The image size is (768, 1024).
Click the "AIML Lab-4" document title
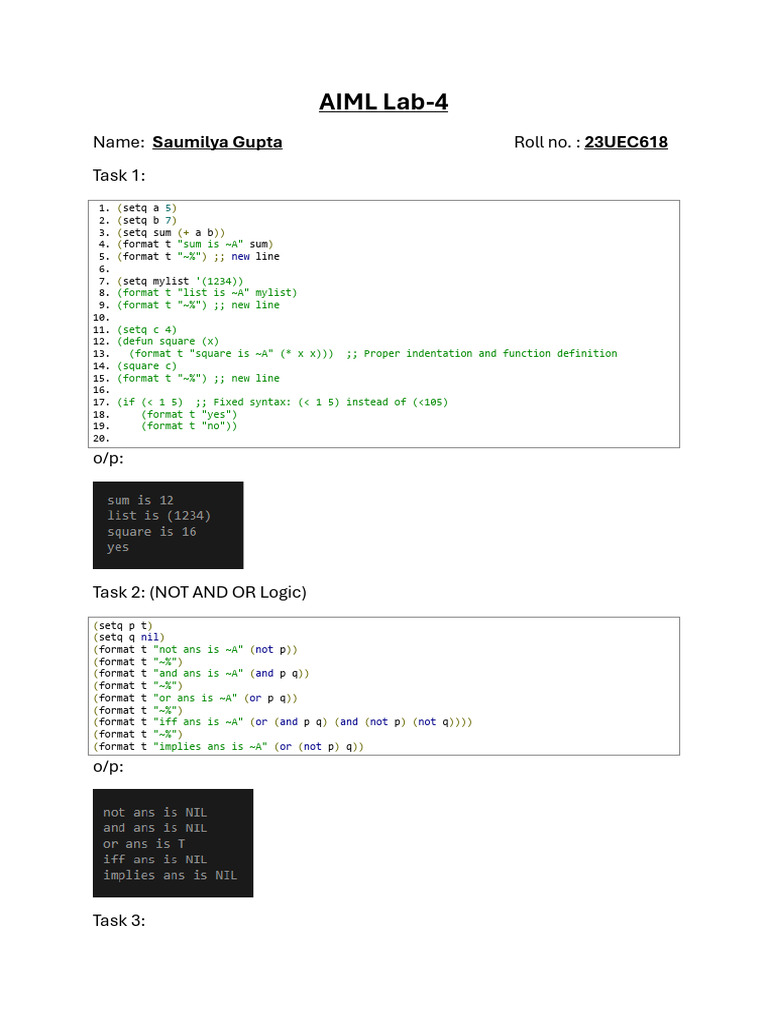pyautogui.click(x=383, y=101)
